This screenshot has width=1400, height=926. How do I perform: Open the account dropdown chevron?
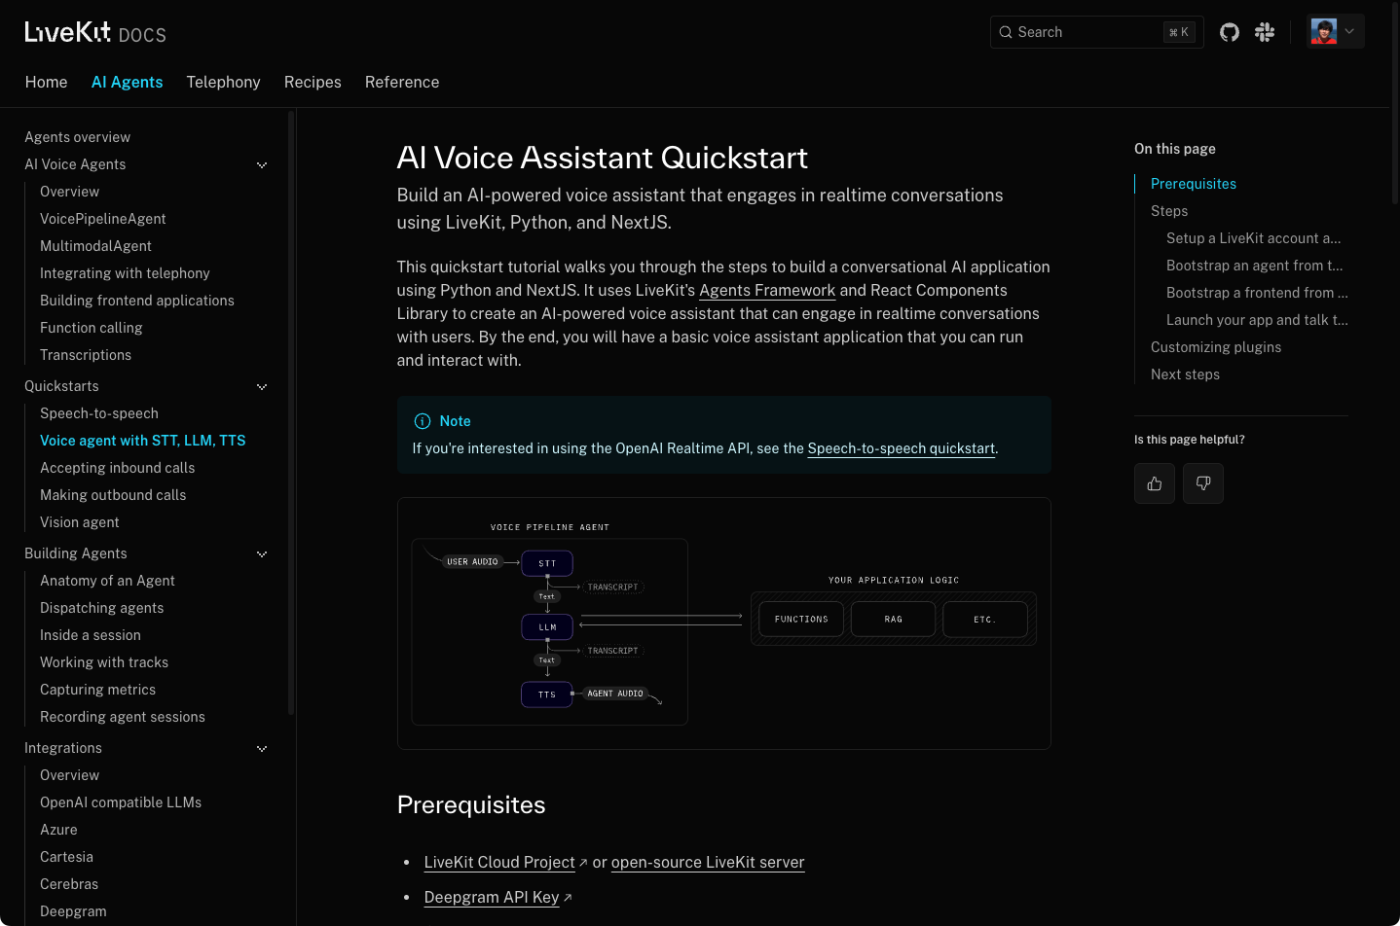tap(1349, 32)
